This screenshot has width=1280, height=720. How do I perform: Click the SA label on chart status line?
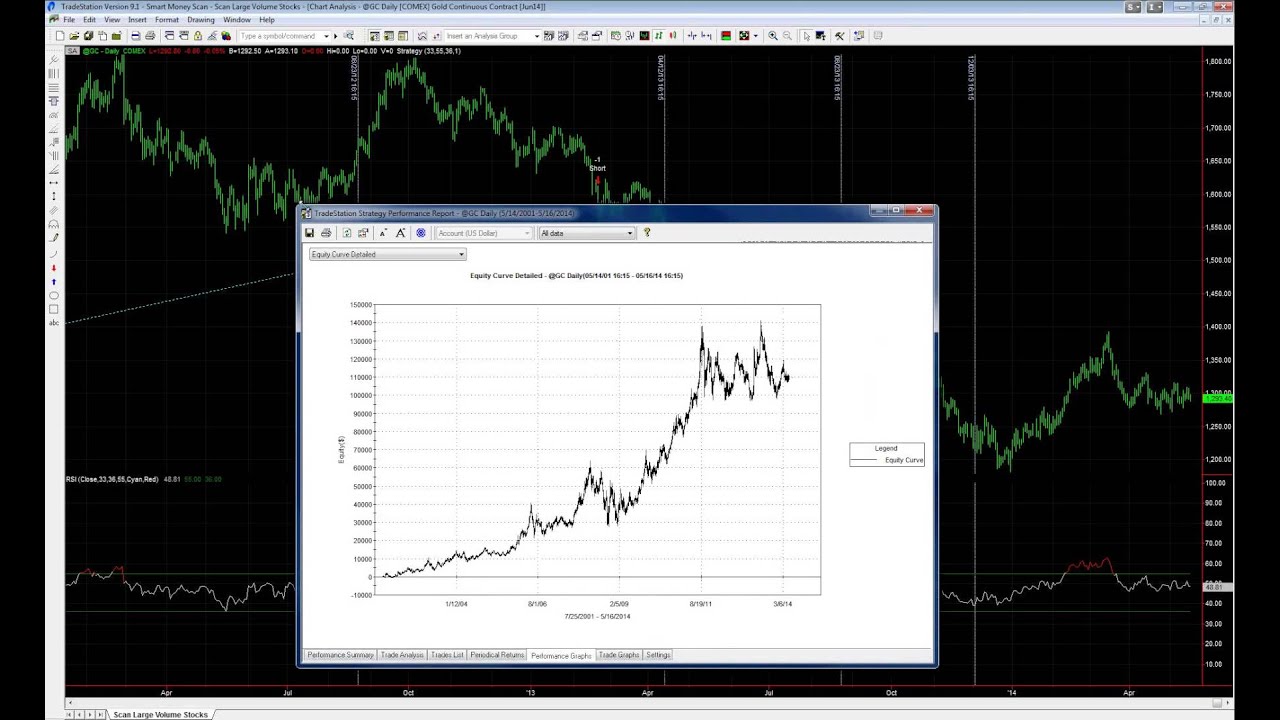coord(72,51)
